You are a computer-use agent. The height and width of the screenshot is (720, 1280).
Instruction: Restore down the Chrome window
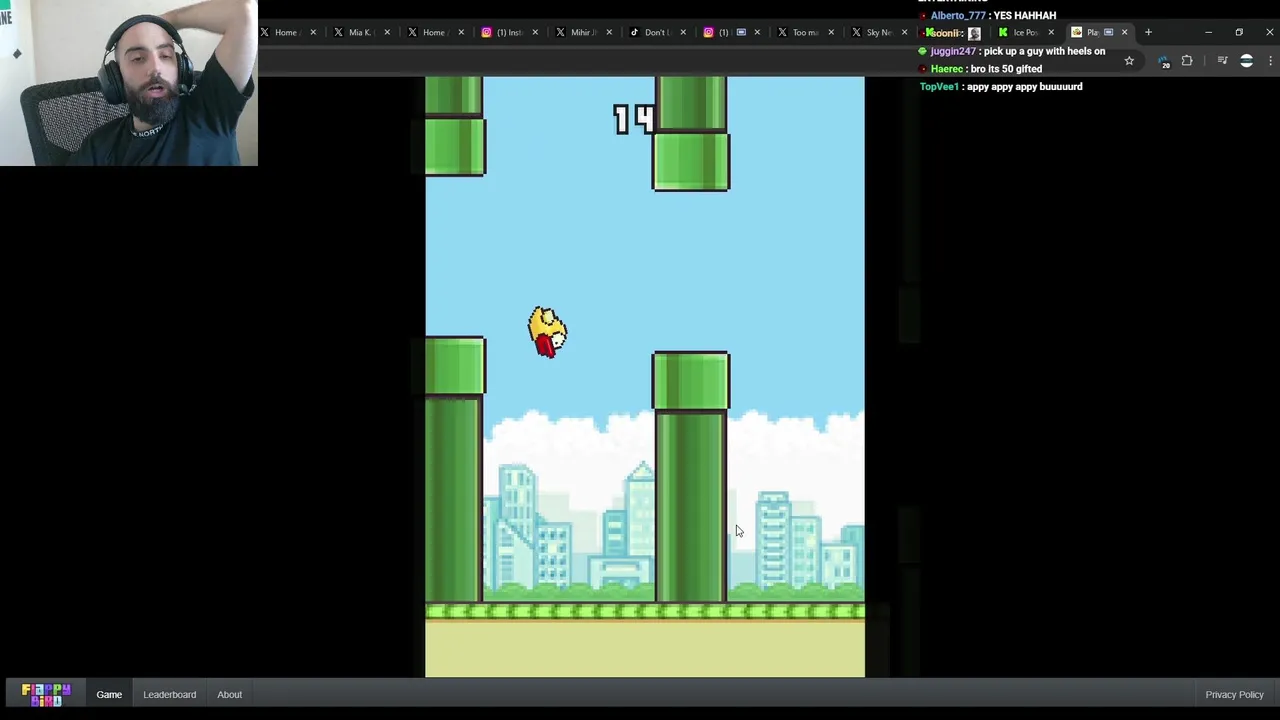coord(1239,32)
